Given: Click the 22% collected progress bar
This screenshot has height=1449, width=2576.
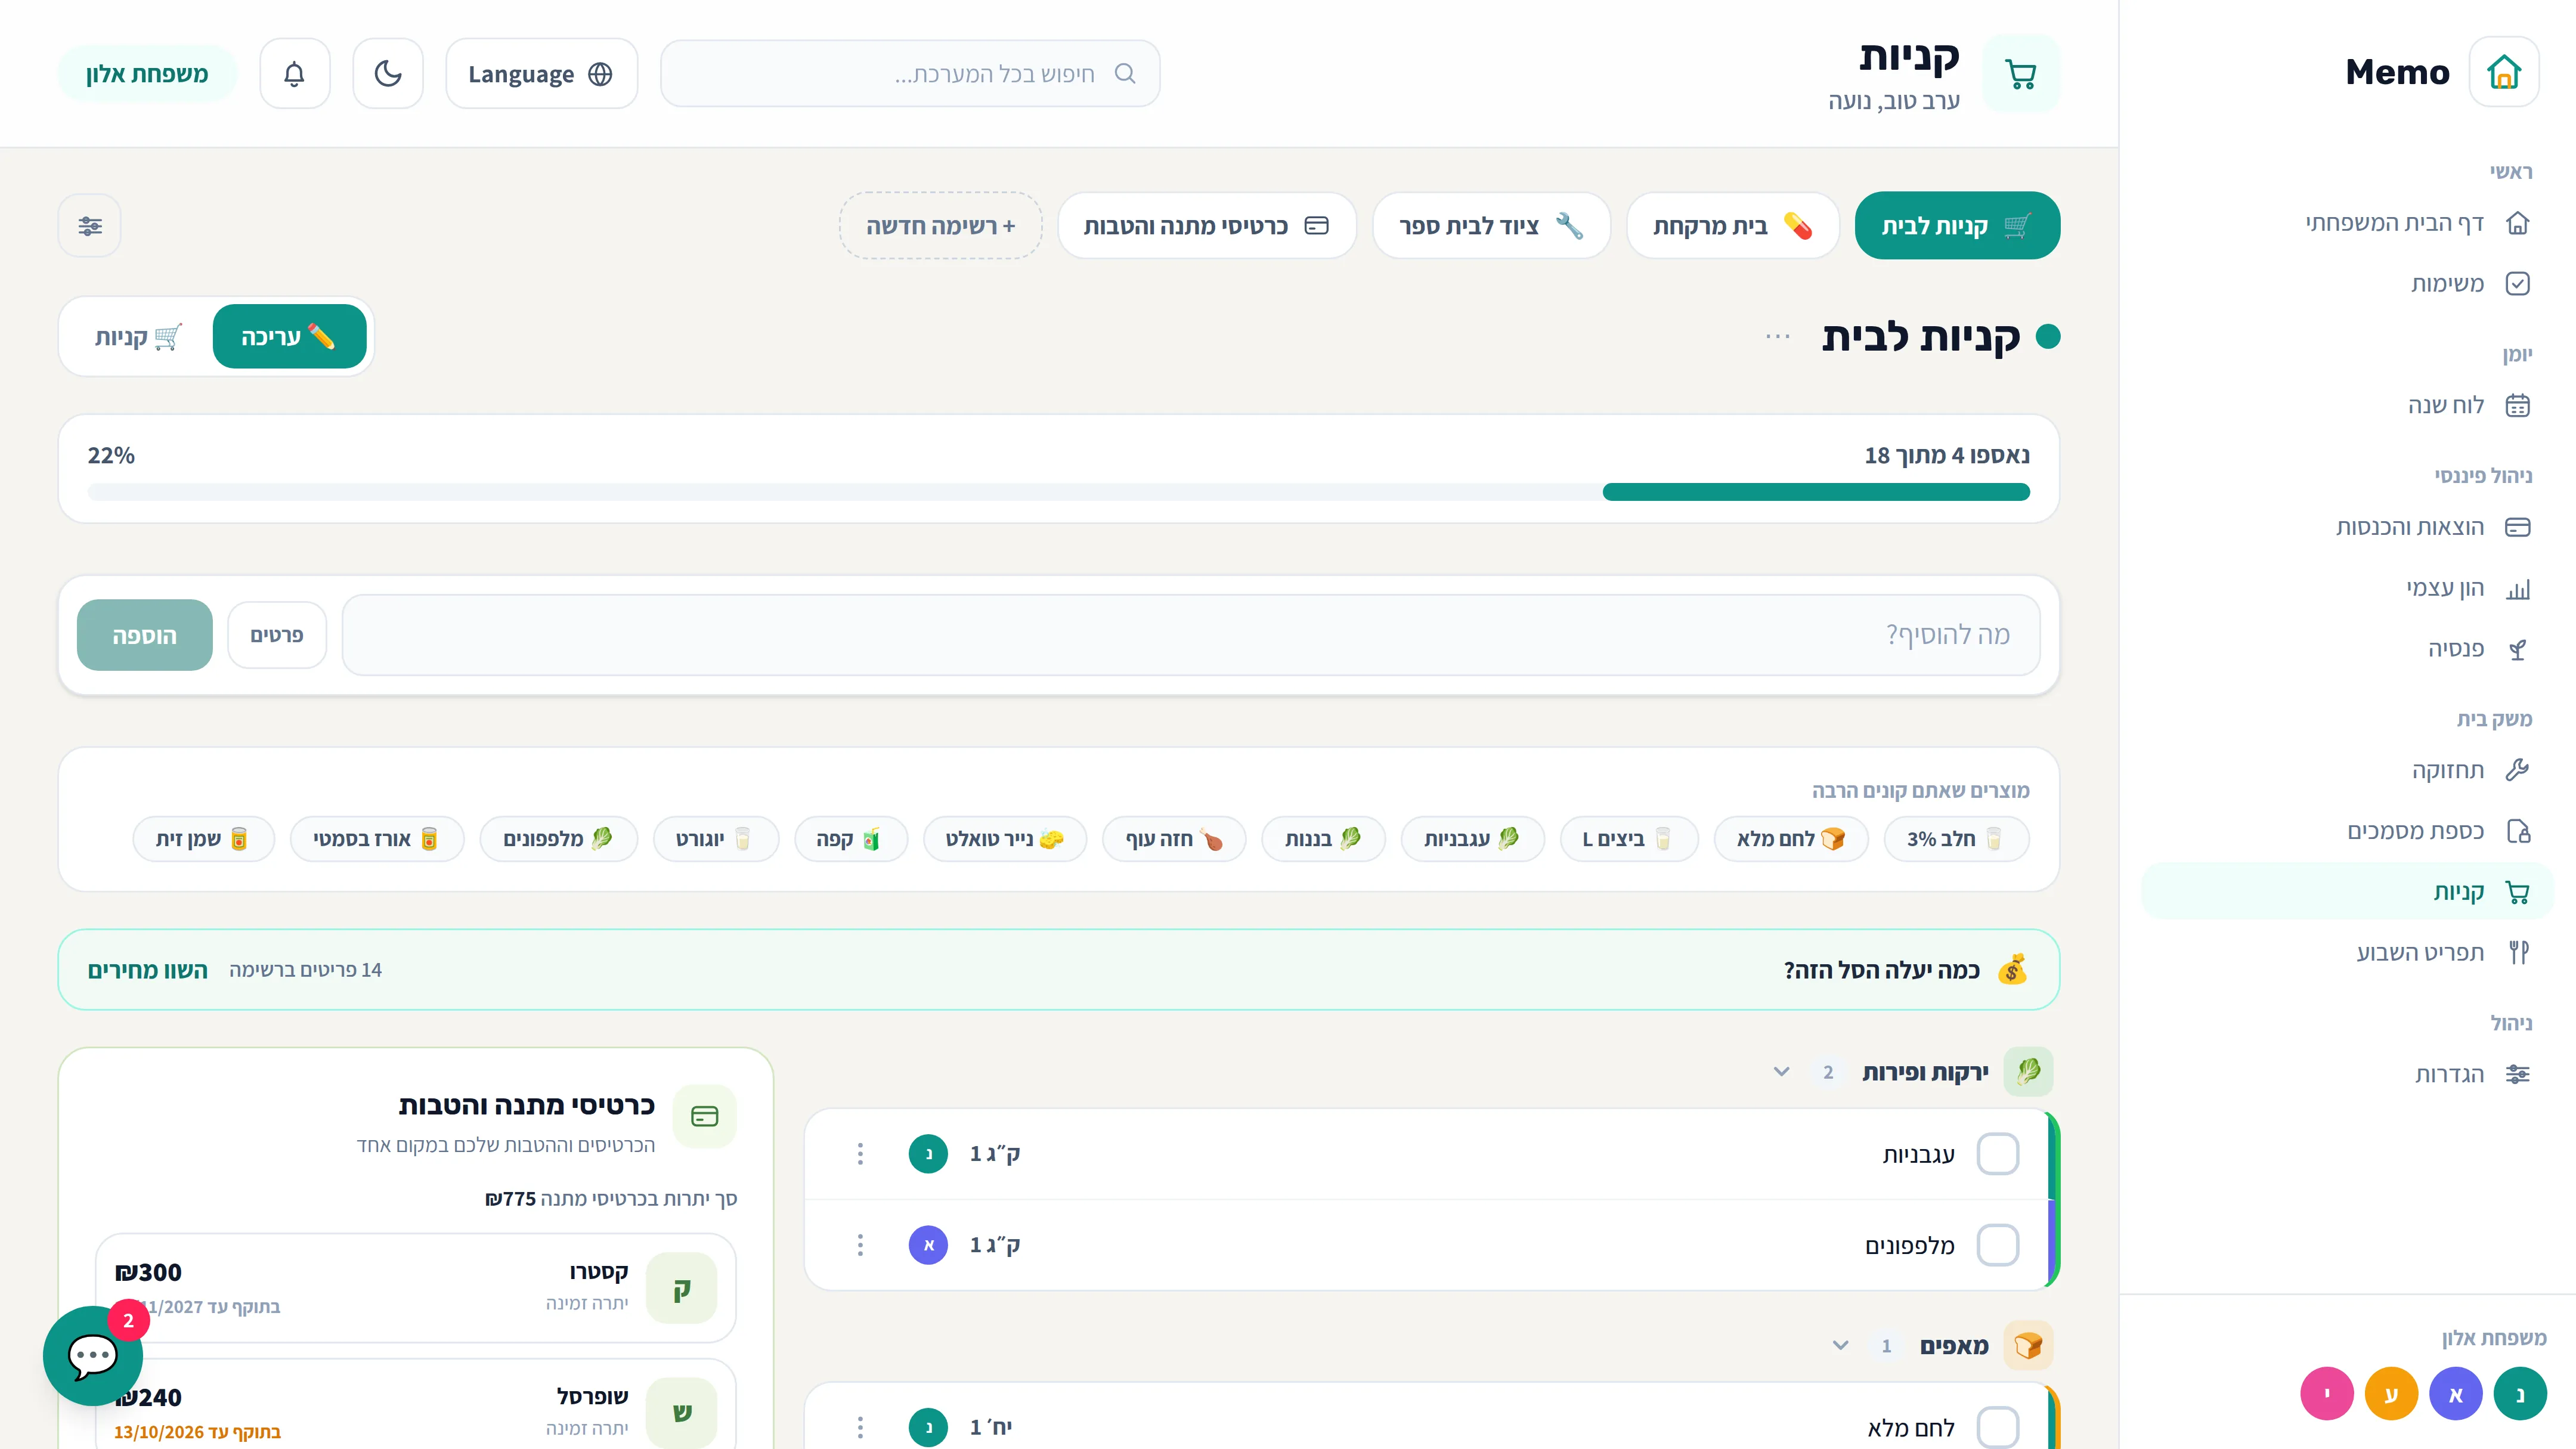Looking at the screenshot, I should (1059, 492).
